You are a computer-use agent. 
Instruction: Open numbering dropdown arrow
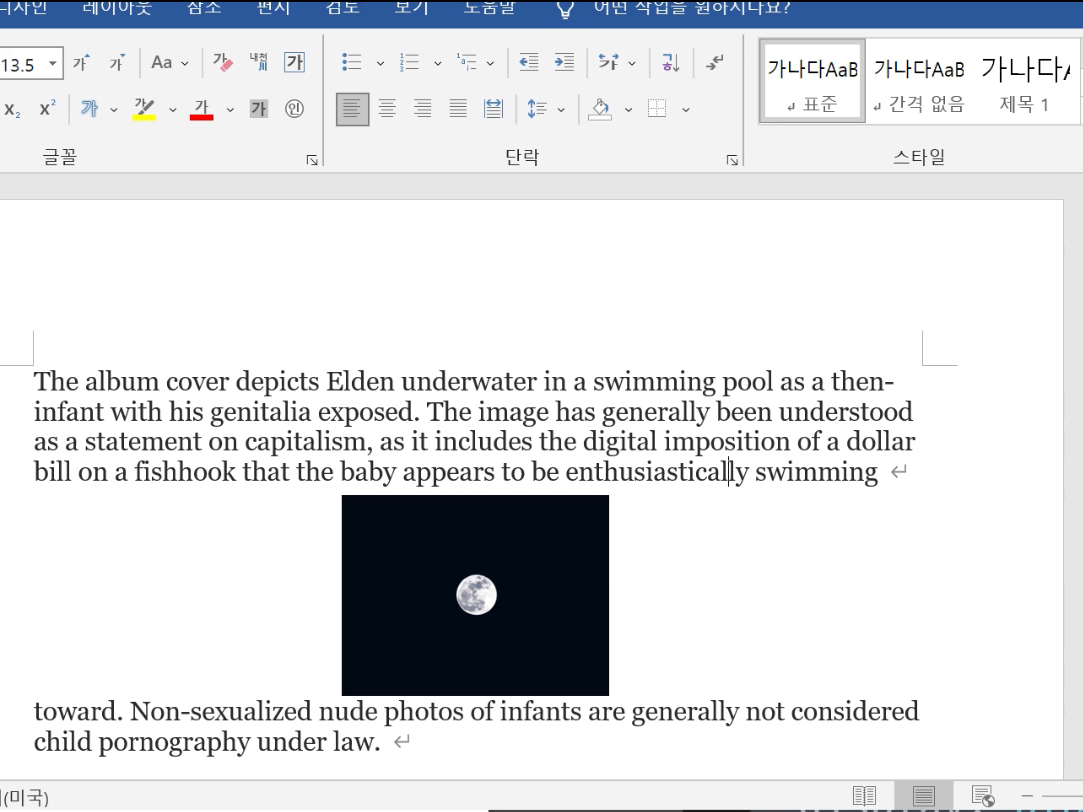tap(437, 63)
